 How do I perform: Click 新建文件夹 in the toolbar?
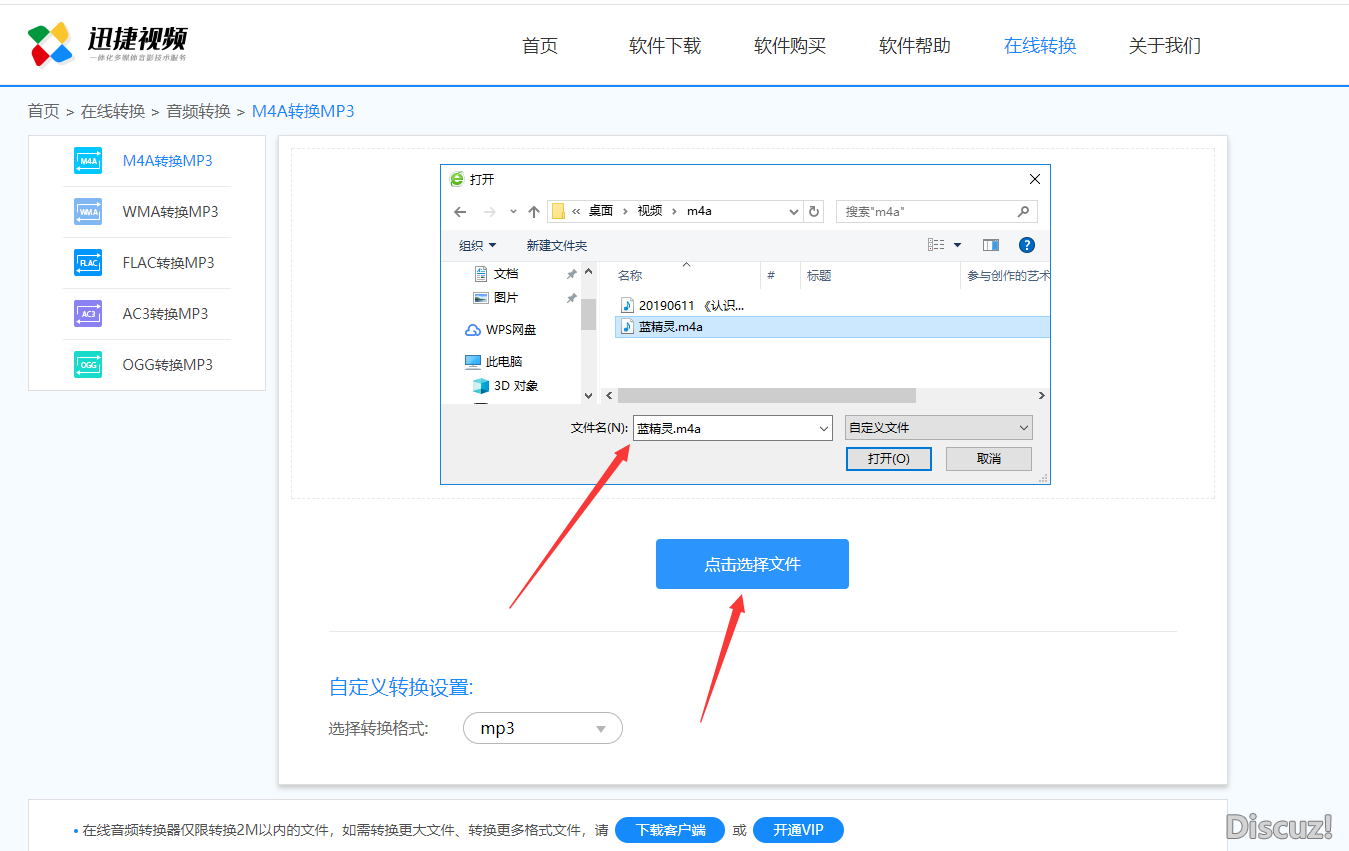(557, 245)
